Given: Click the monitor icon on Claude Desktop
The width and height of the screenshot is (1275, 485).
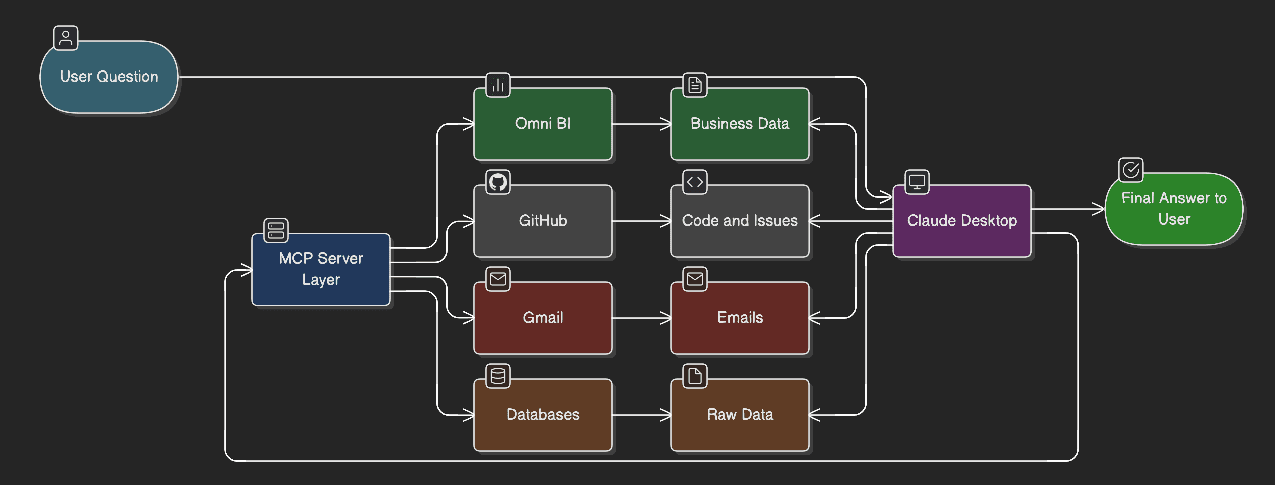Looking at the screenshot, I should [917, 182].
